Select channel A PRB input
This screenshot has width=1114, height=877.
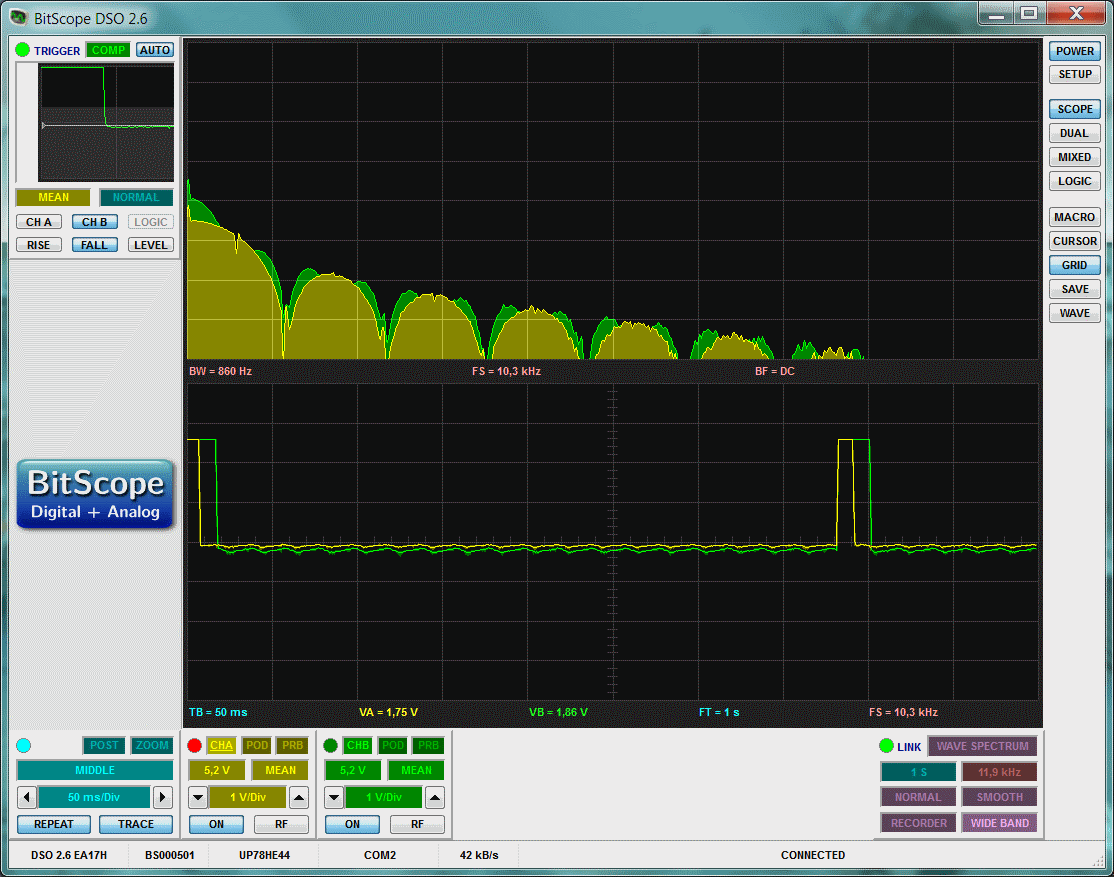pos(292,746)
